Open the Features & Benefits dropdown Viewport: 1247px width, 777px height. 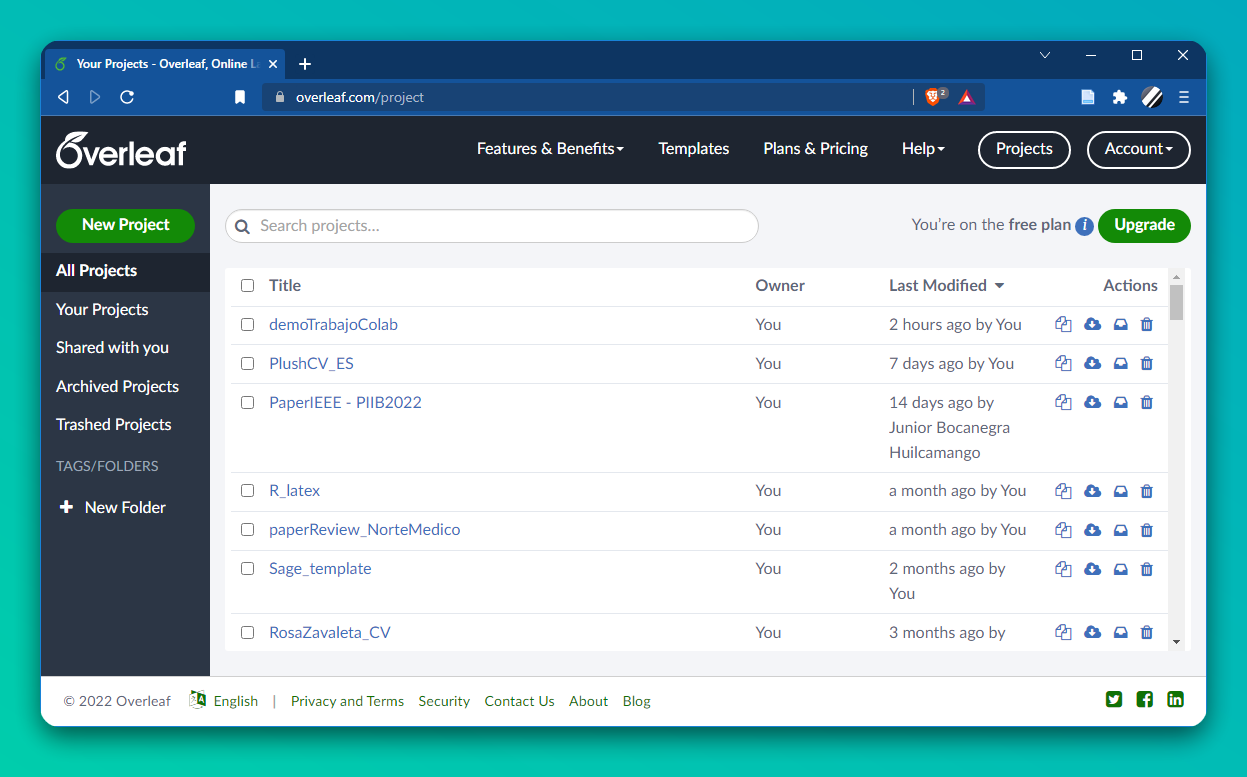tap(550, 149)
